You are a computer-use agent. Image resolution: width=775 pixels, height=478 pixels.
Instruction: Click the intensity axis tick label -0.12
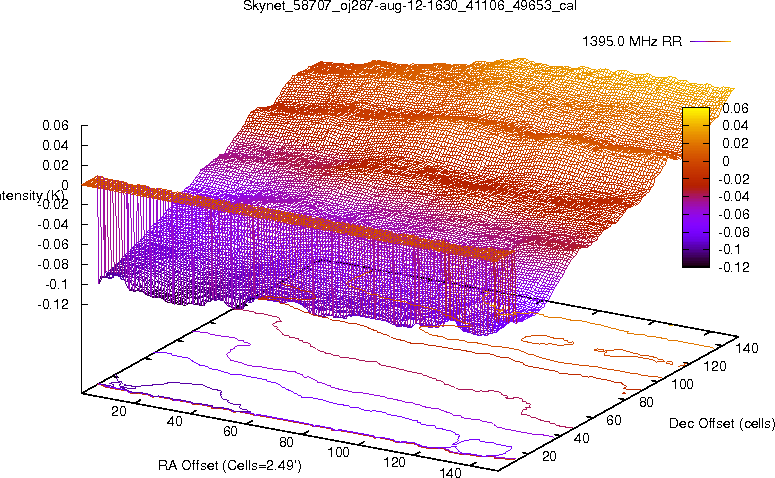[53, 304]
